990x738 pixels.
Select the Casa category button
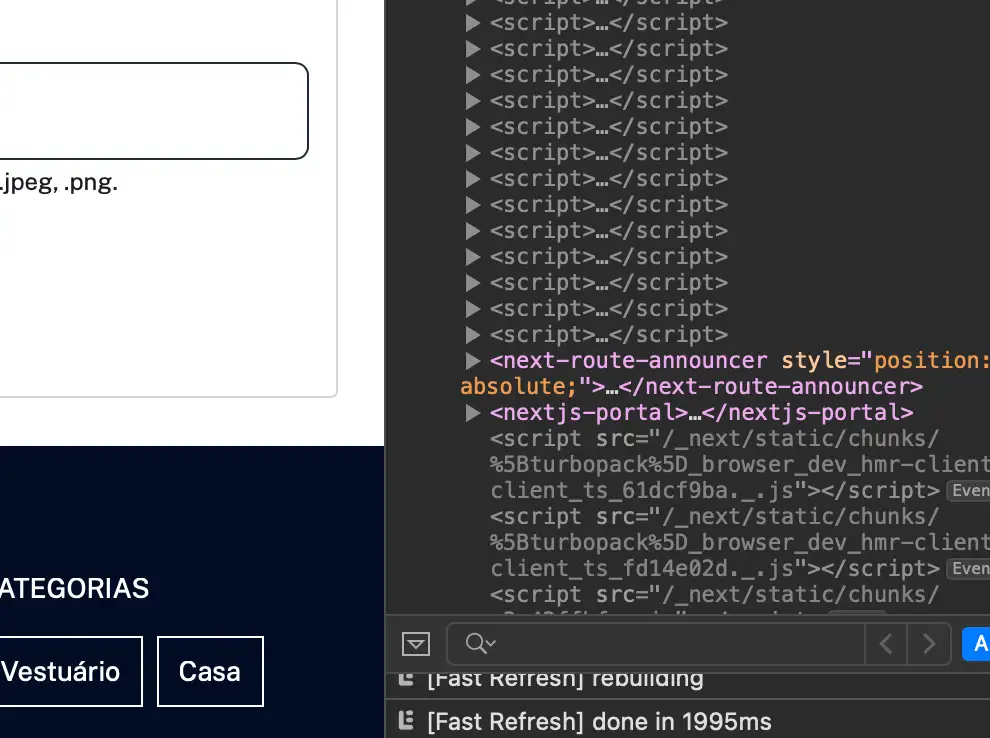[x=210, y=671]
